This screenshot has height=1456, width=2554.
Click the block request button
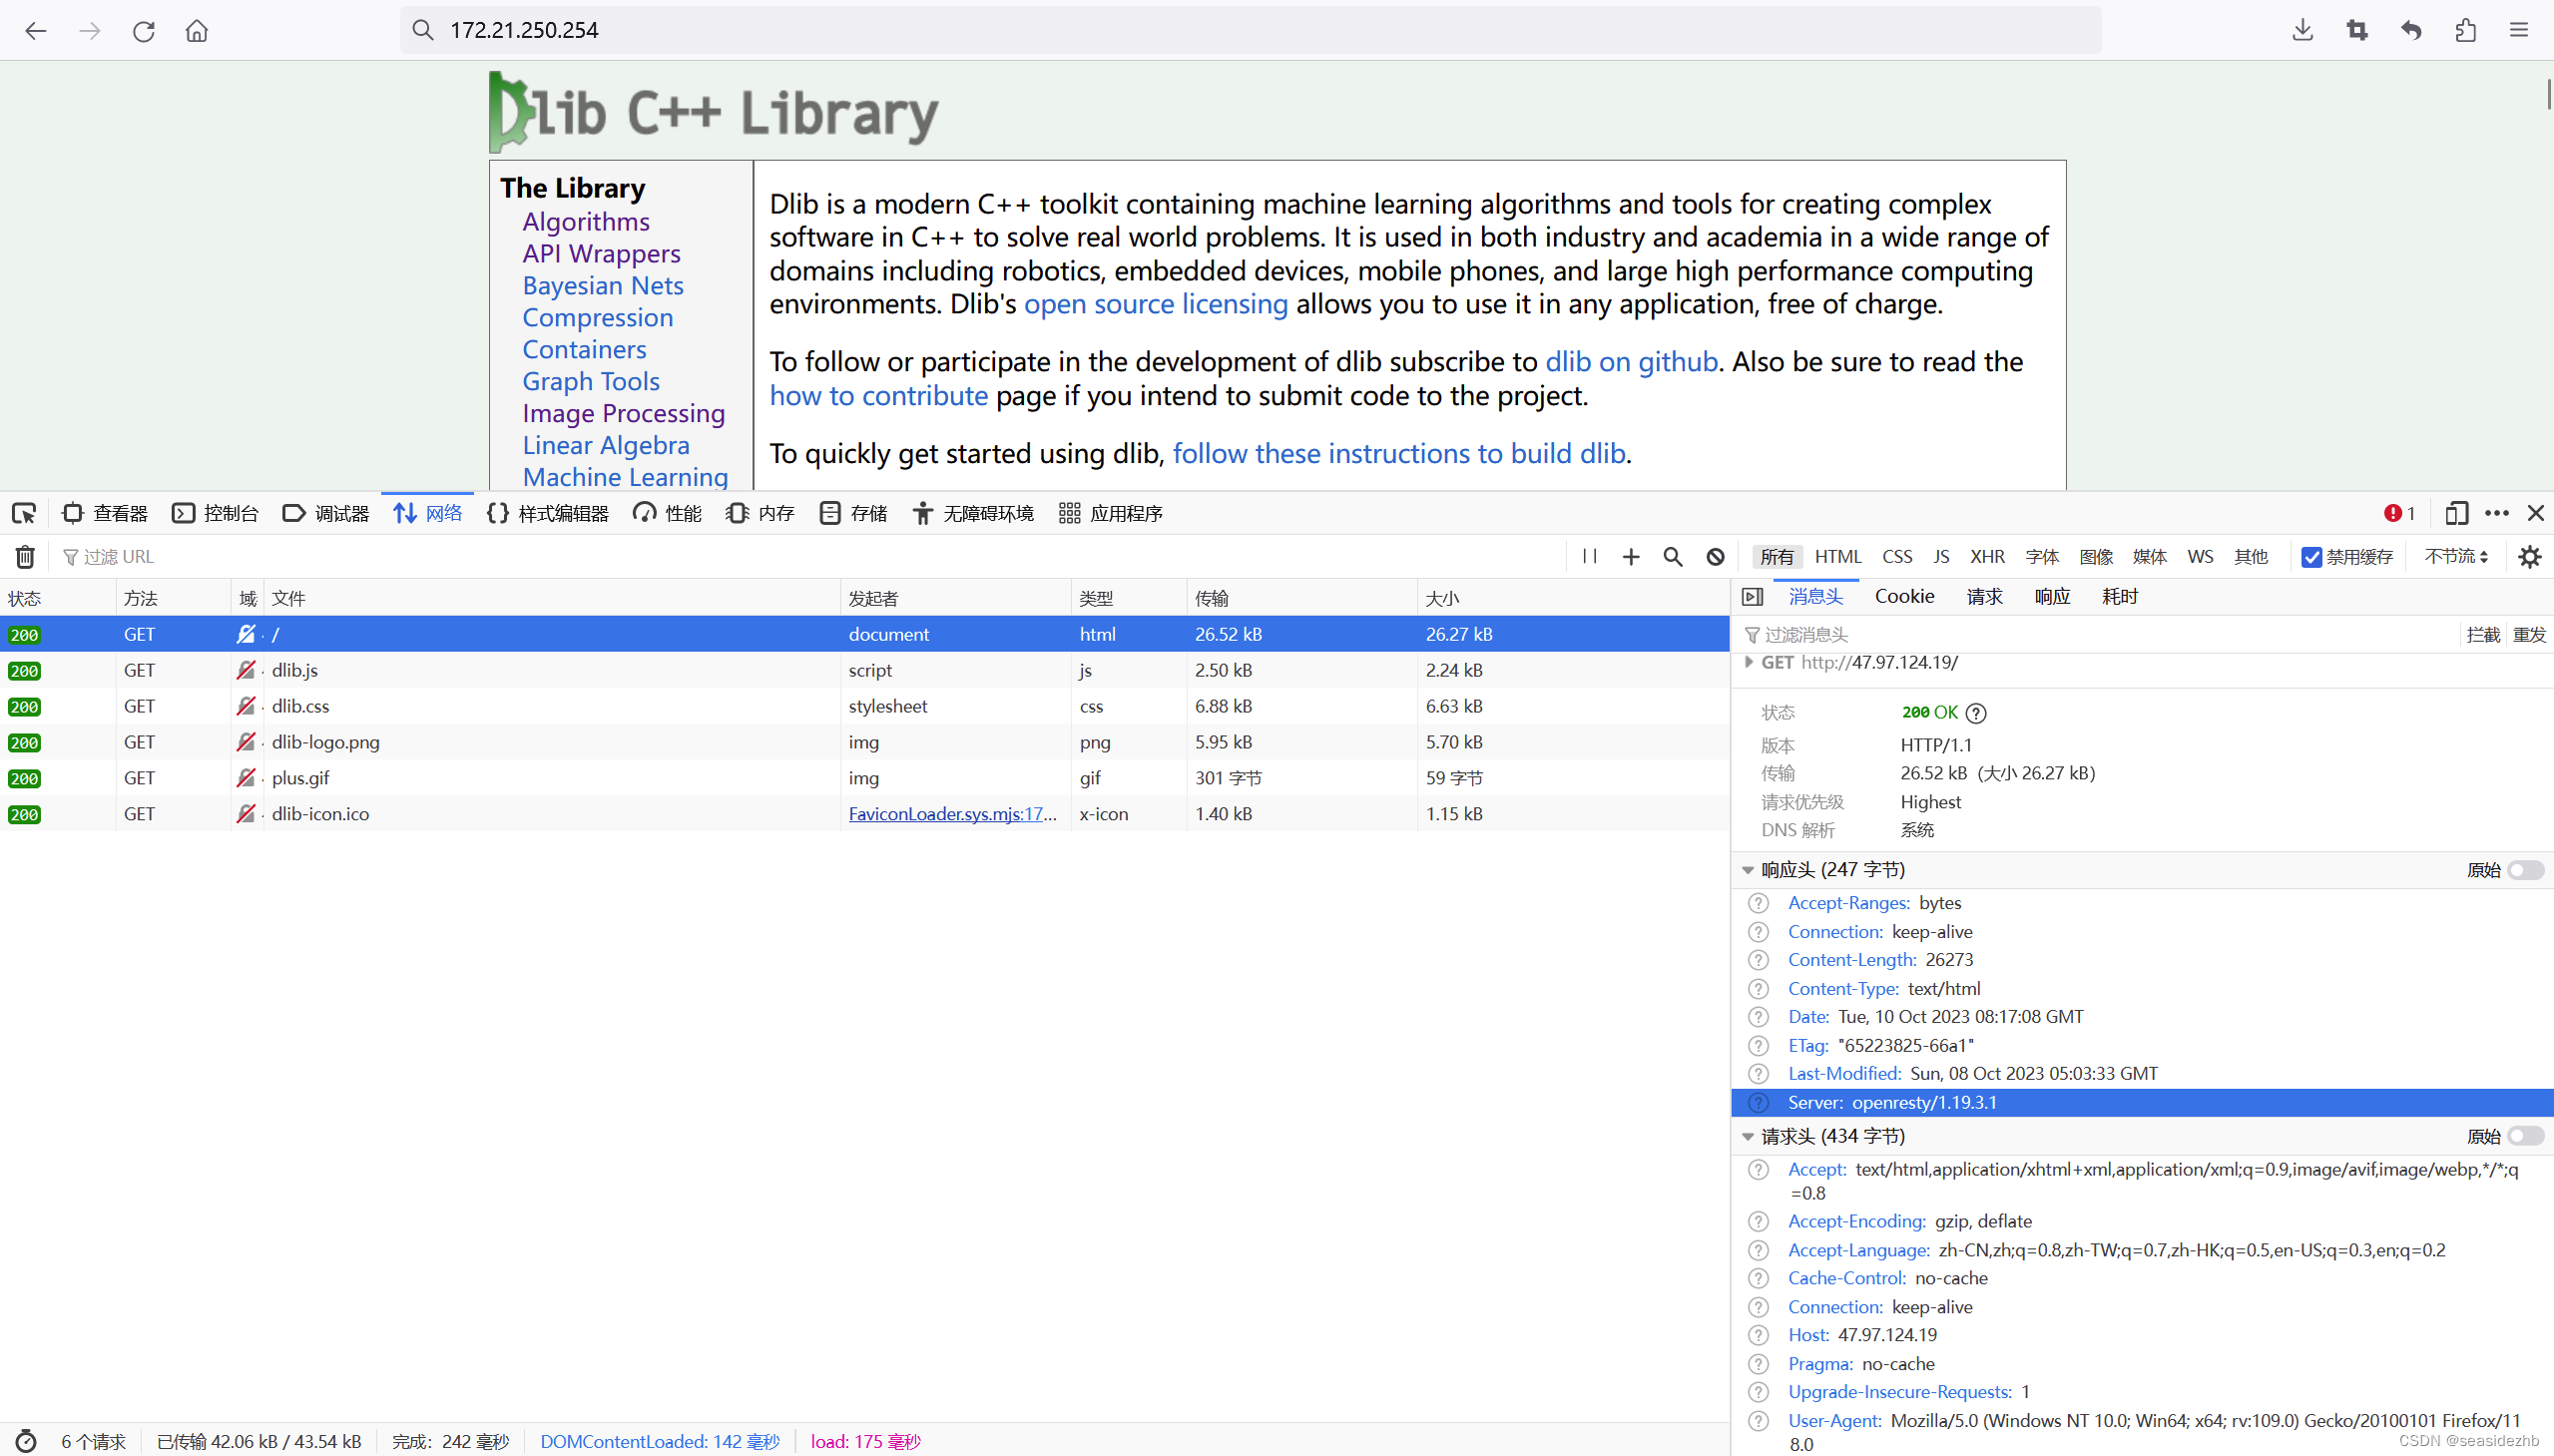[2483, 634]
